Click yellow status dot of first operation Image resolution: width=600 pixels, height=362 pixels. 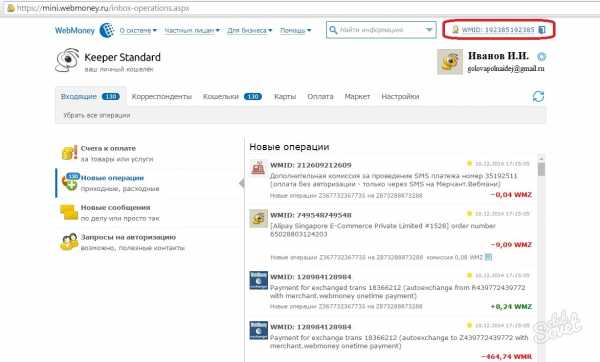tap(470, 163)
